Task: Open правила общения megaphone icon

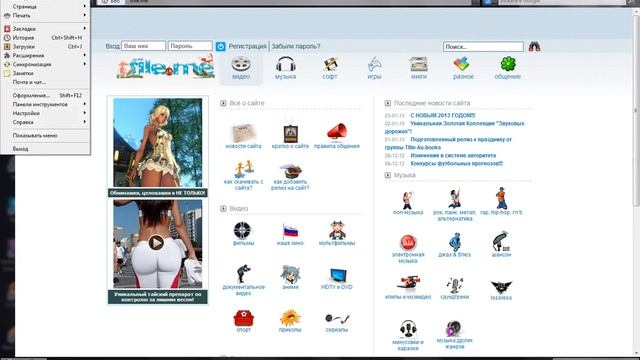Action: pos(337,132)
